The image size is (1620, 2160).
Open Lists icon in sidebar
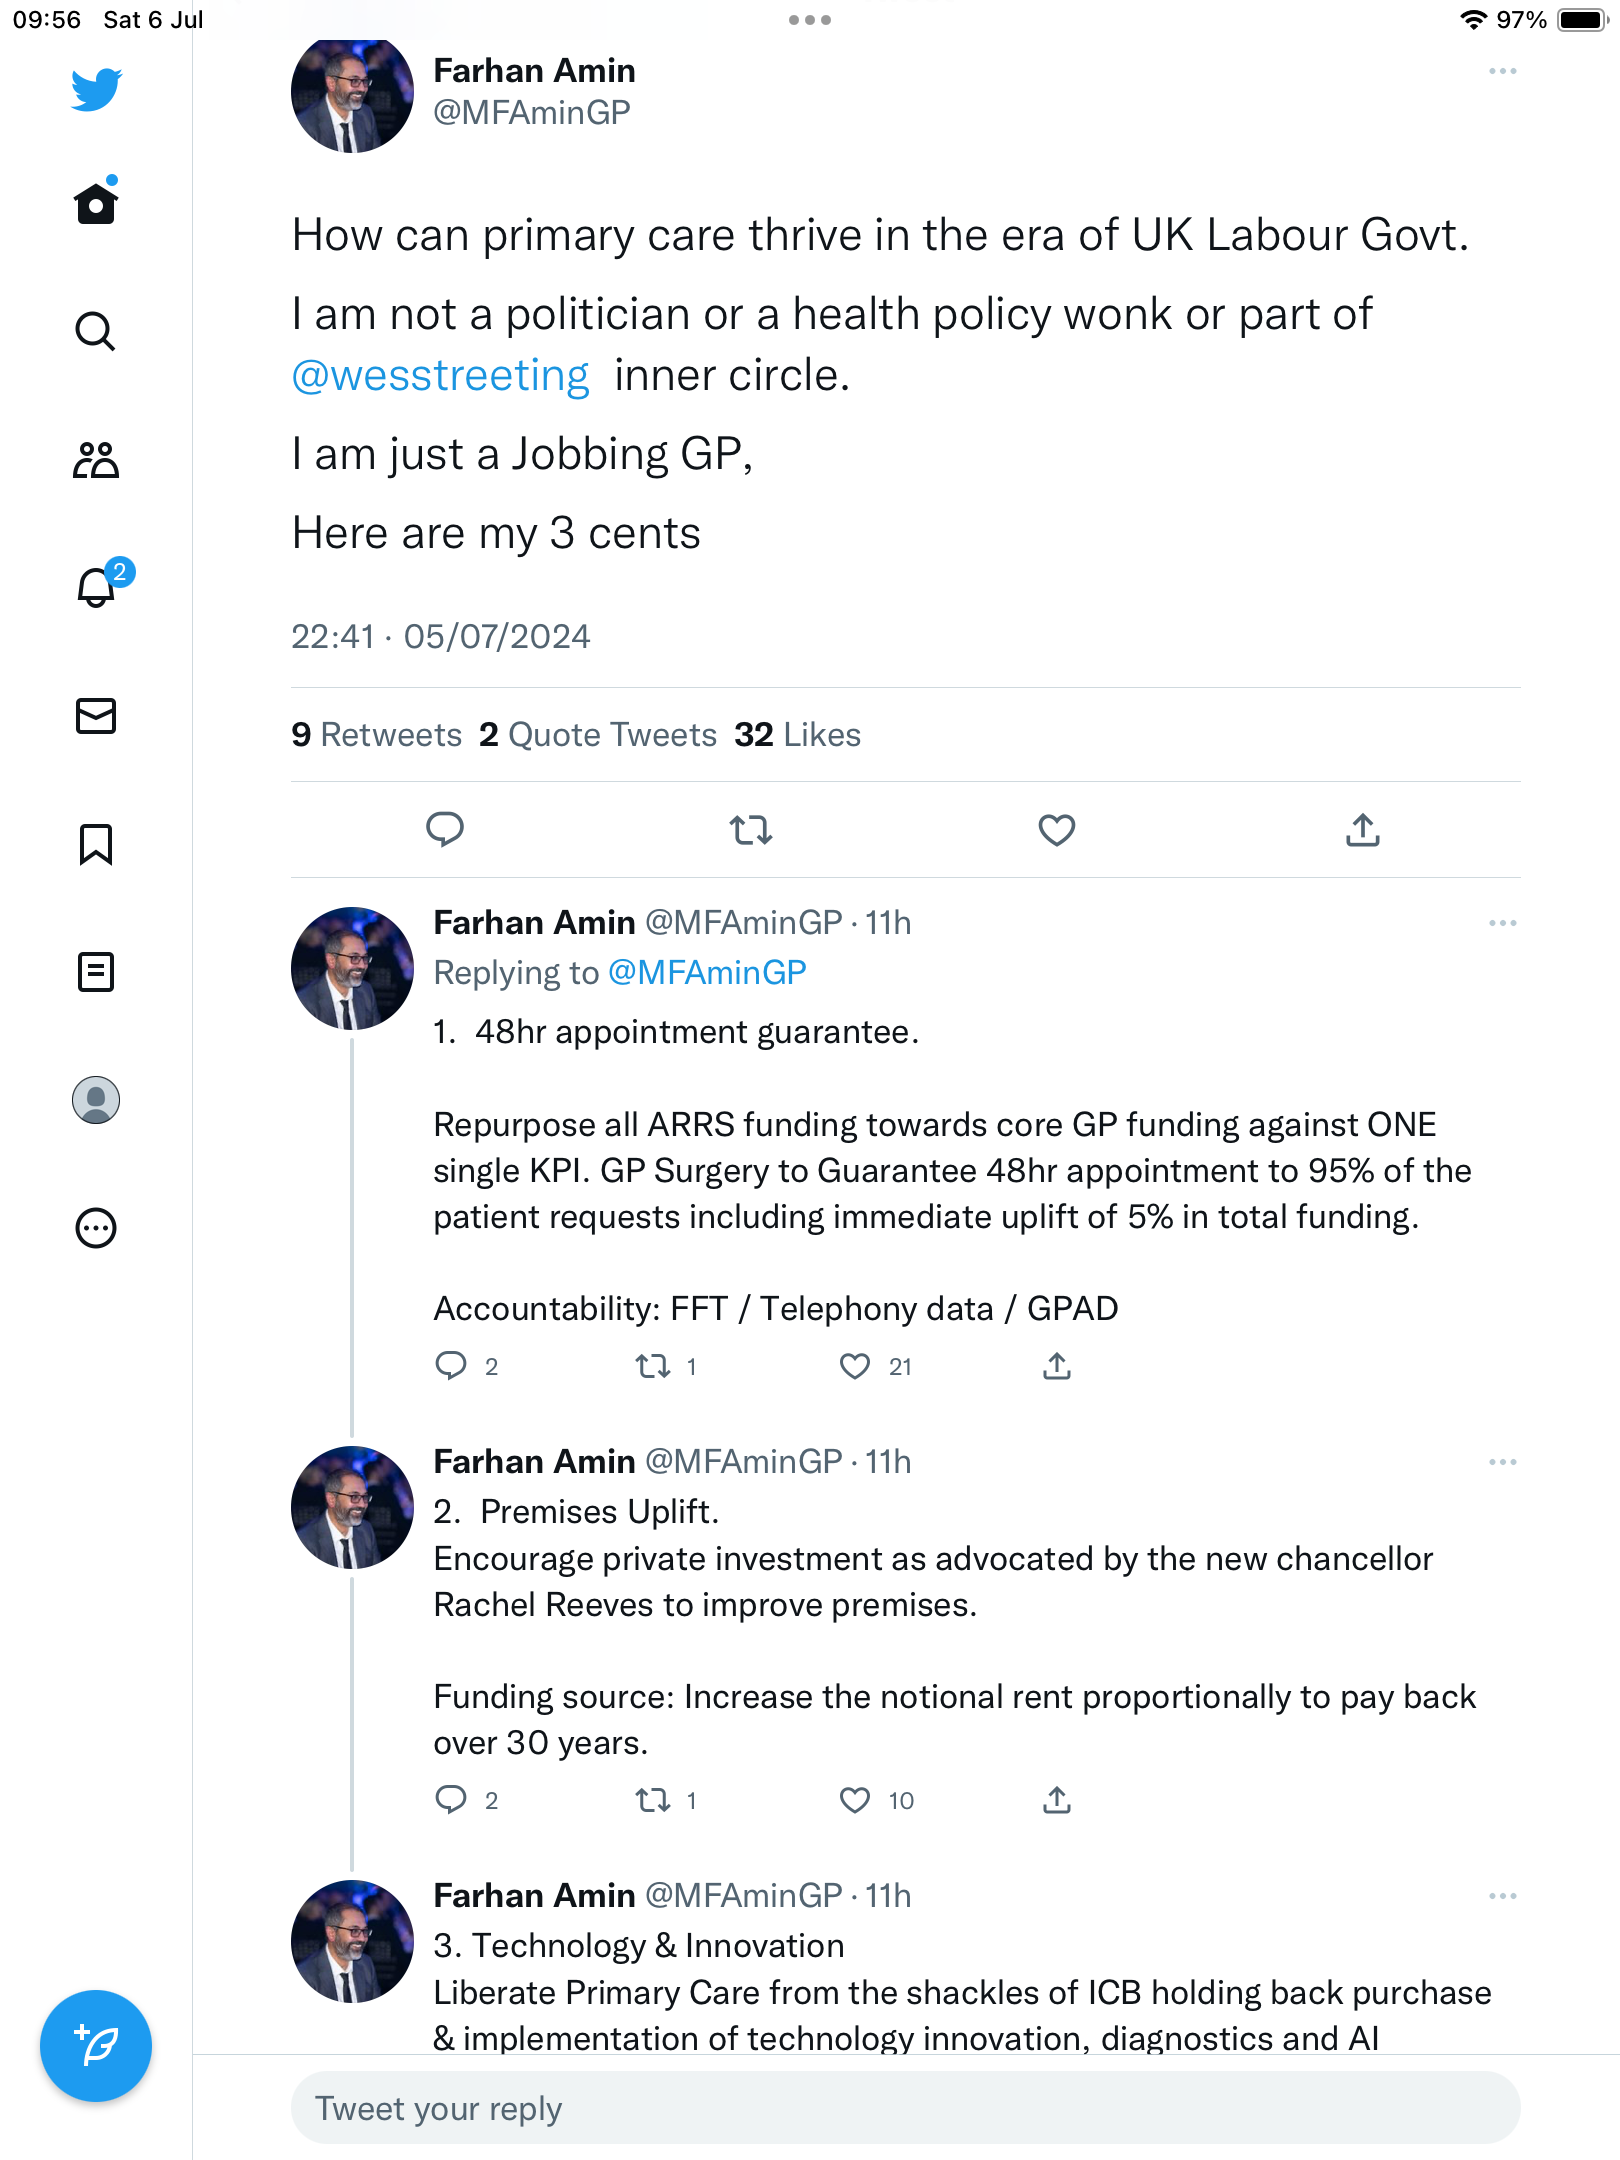pos(96,972)
